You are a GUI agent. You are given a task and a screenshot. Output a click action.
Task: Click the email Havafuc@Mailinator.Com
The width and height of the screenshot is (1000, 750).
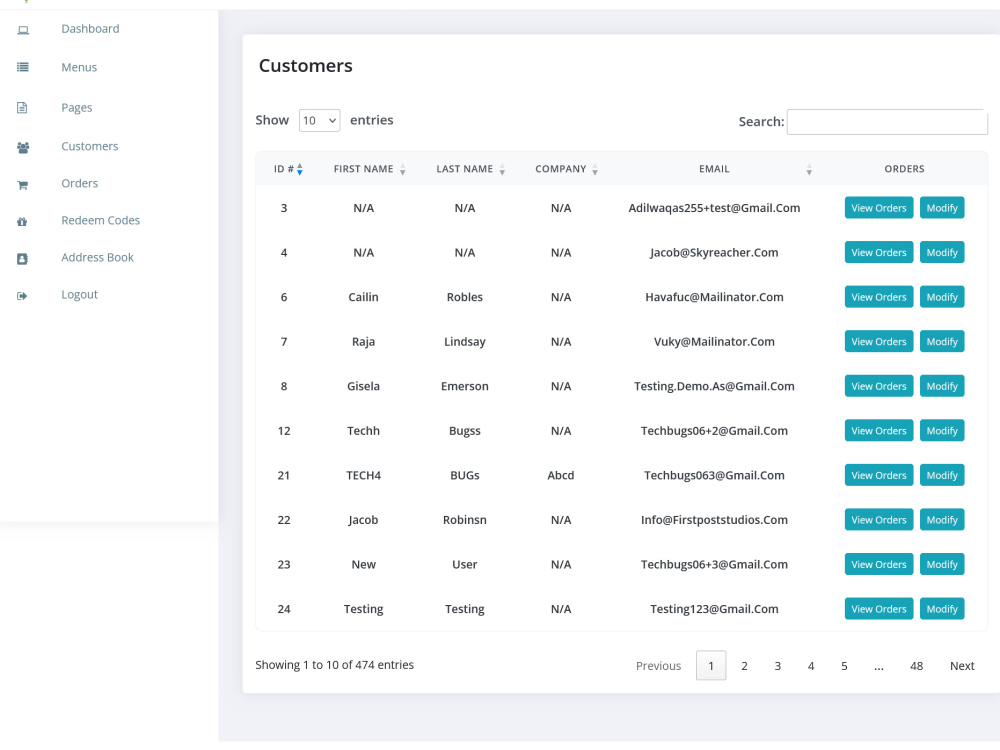714,297
